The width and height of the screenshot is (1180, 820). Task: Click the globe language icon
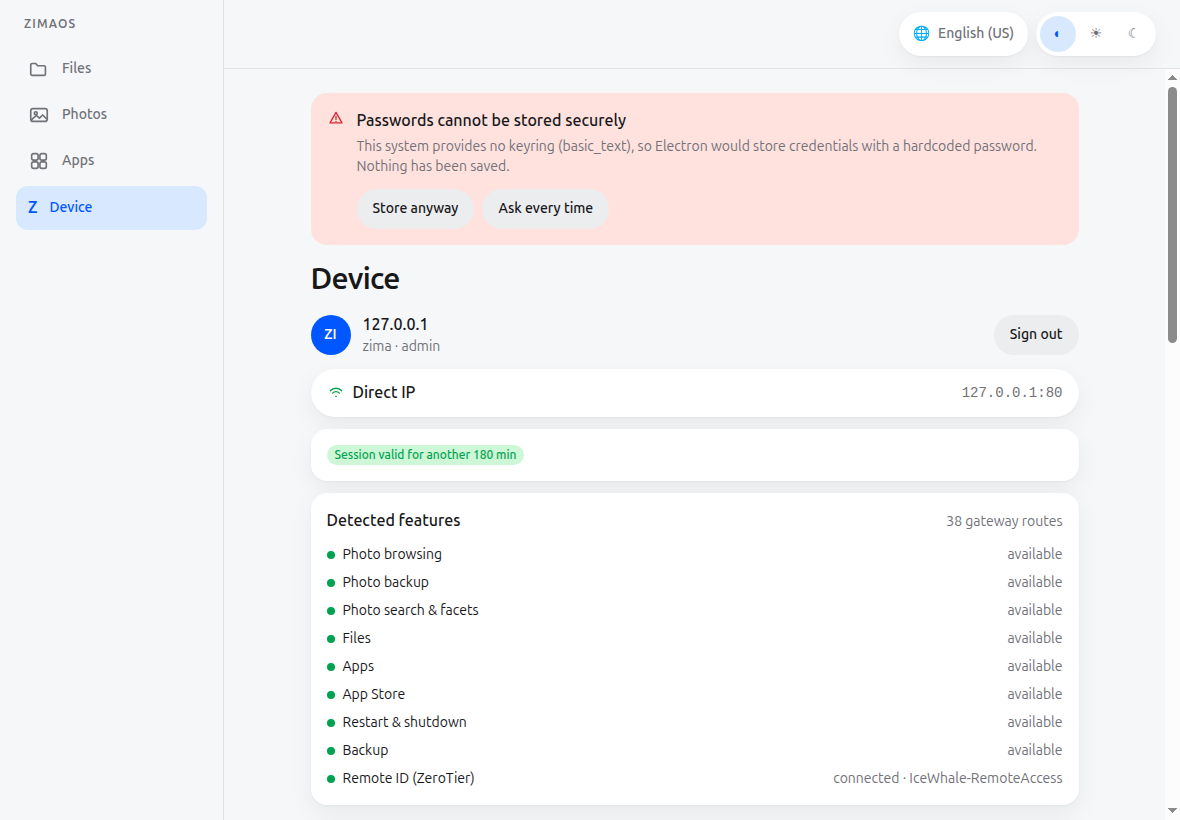(921, 33)
